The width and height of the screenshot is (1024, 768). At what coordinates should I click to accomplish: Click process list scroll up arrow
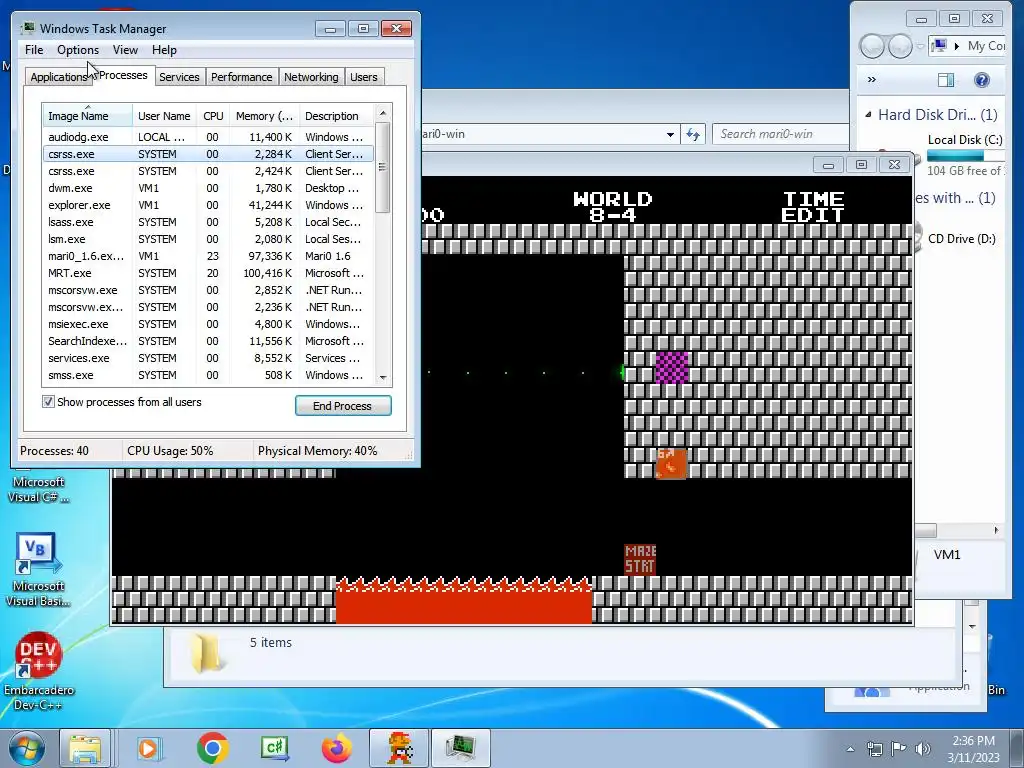(x=383, y=114)
